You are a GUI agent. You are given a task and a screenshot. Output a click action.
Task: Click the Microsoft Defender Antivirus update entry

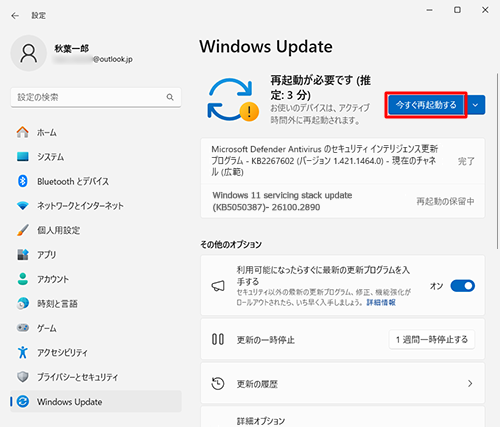pos(343,161)
